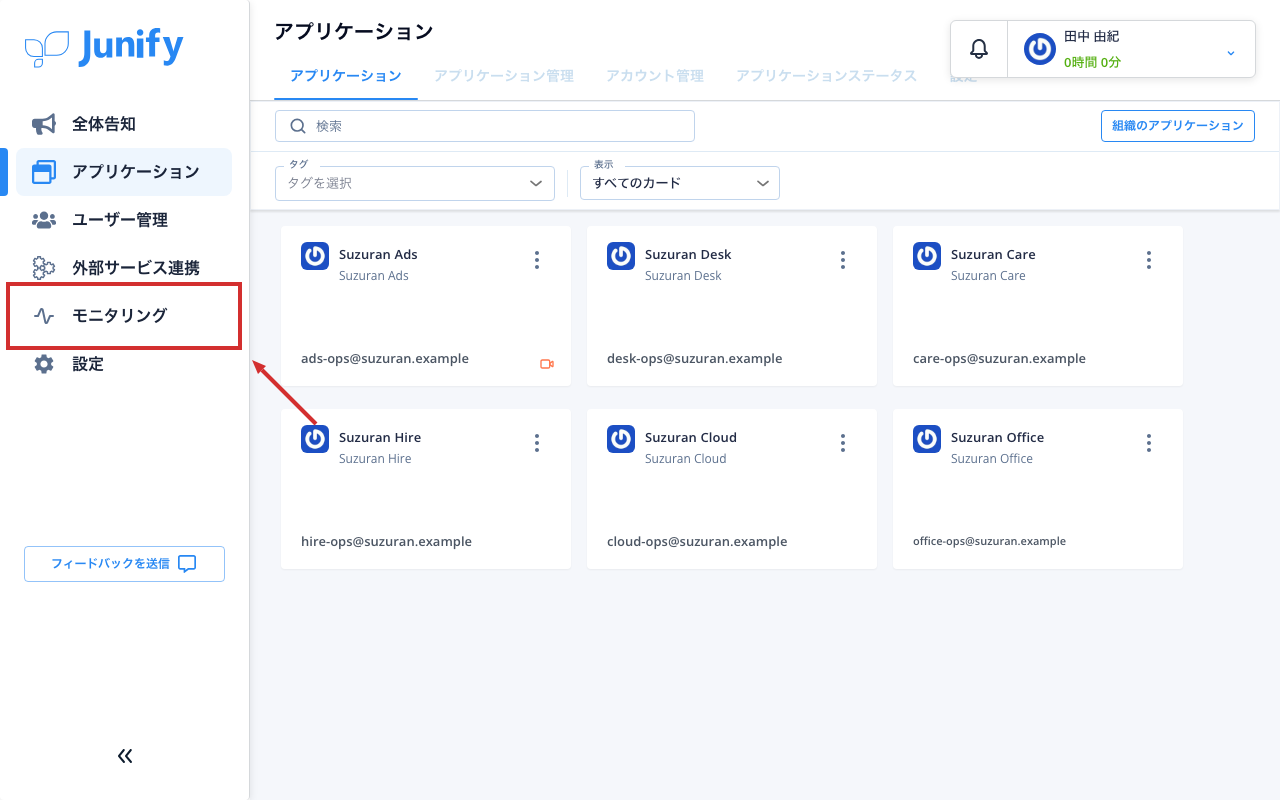Click the 検索 search field
The width and height of the screenshot is (1280, 800).
[x=485, y=126]
